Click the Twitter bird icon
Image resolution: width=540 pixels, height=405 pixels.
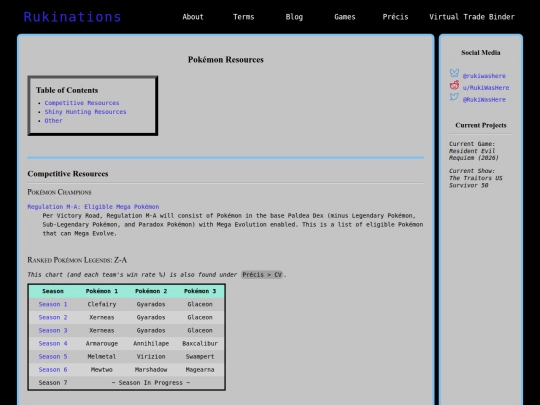(x=454, y=97)
